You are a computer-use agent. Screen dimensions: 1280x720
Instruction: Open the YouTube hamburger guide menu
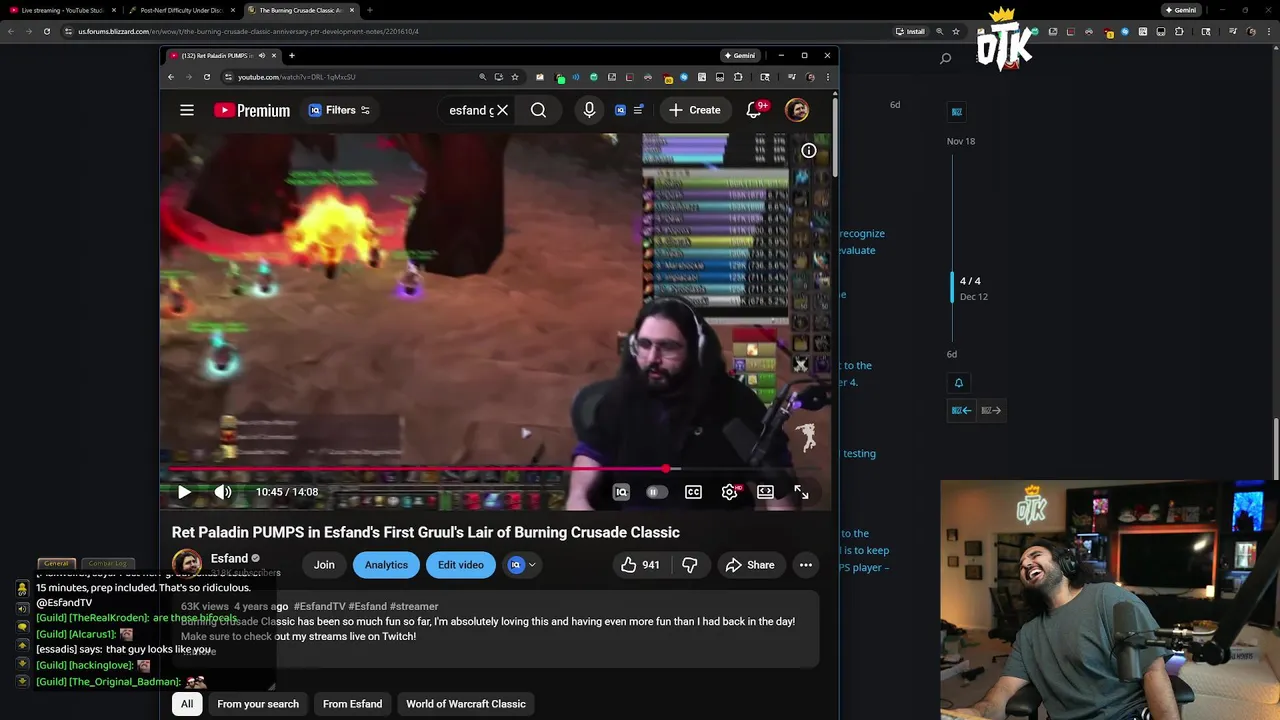tap(187, 110)
